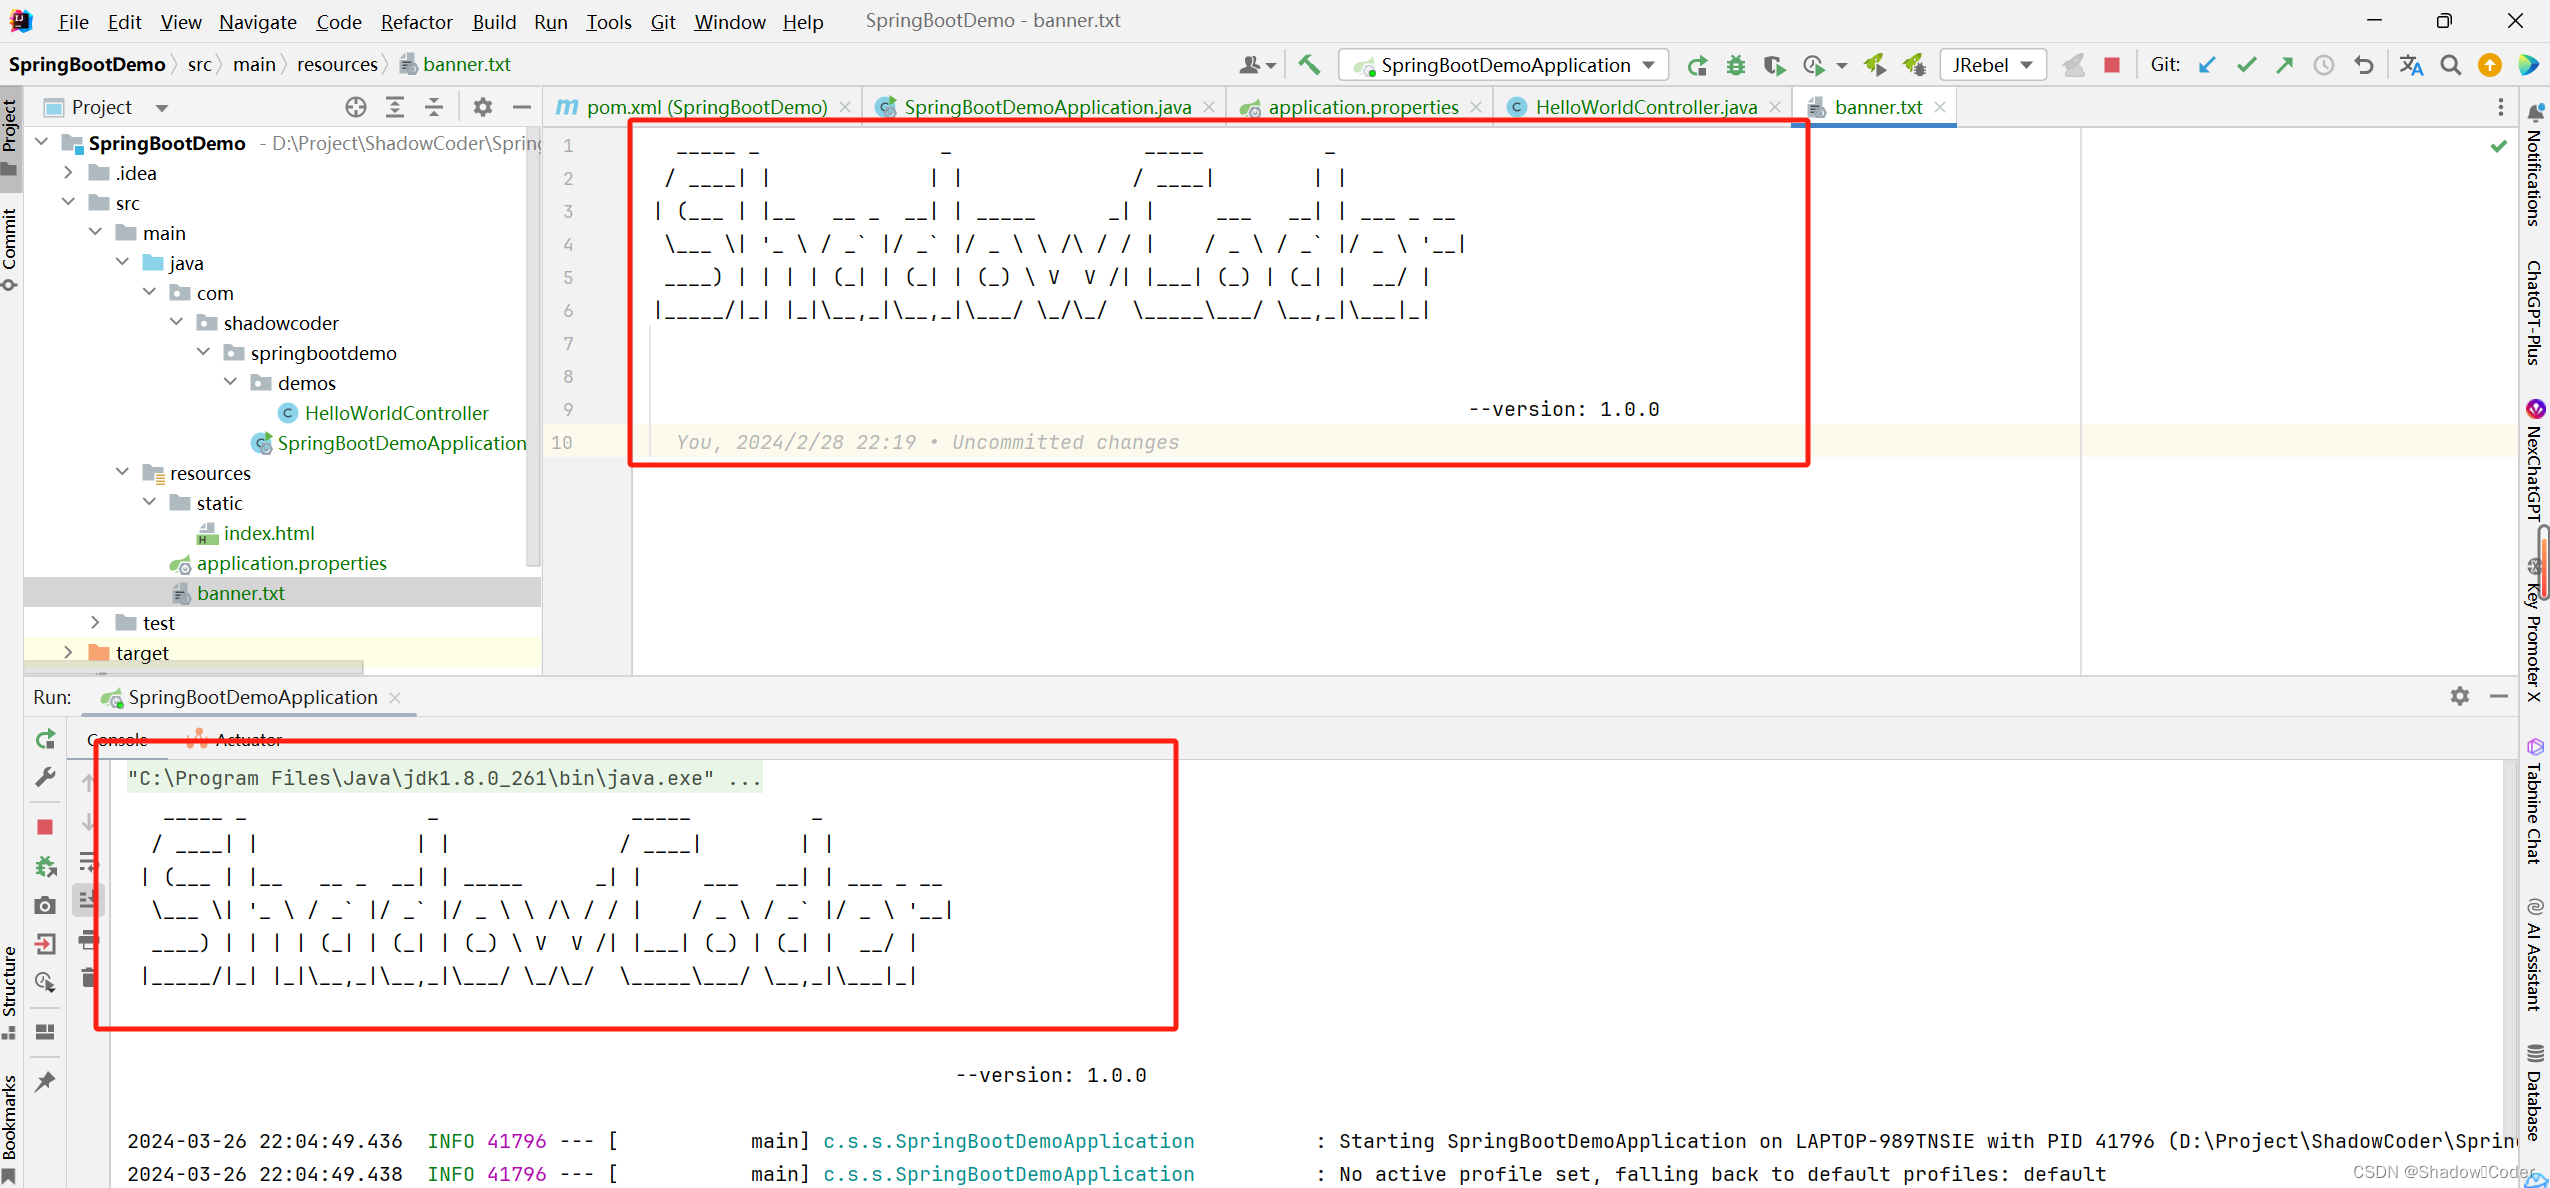
Task: Expand all nodes in the Project panel
Action: pos(395,107)
